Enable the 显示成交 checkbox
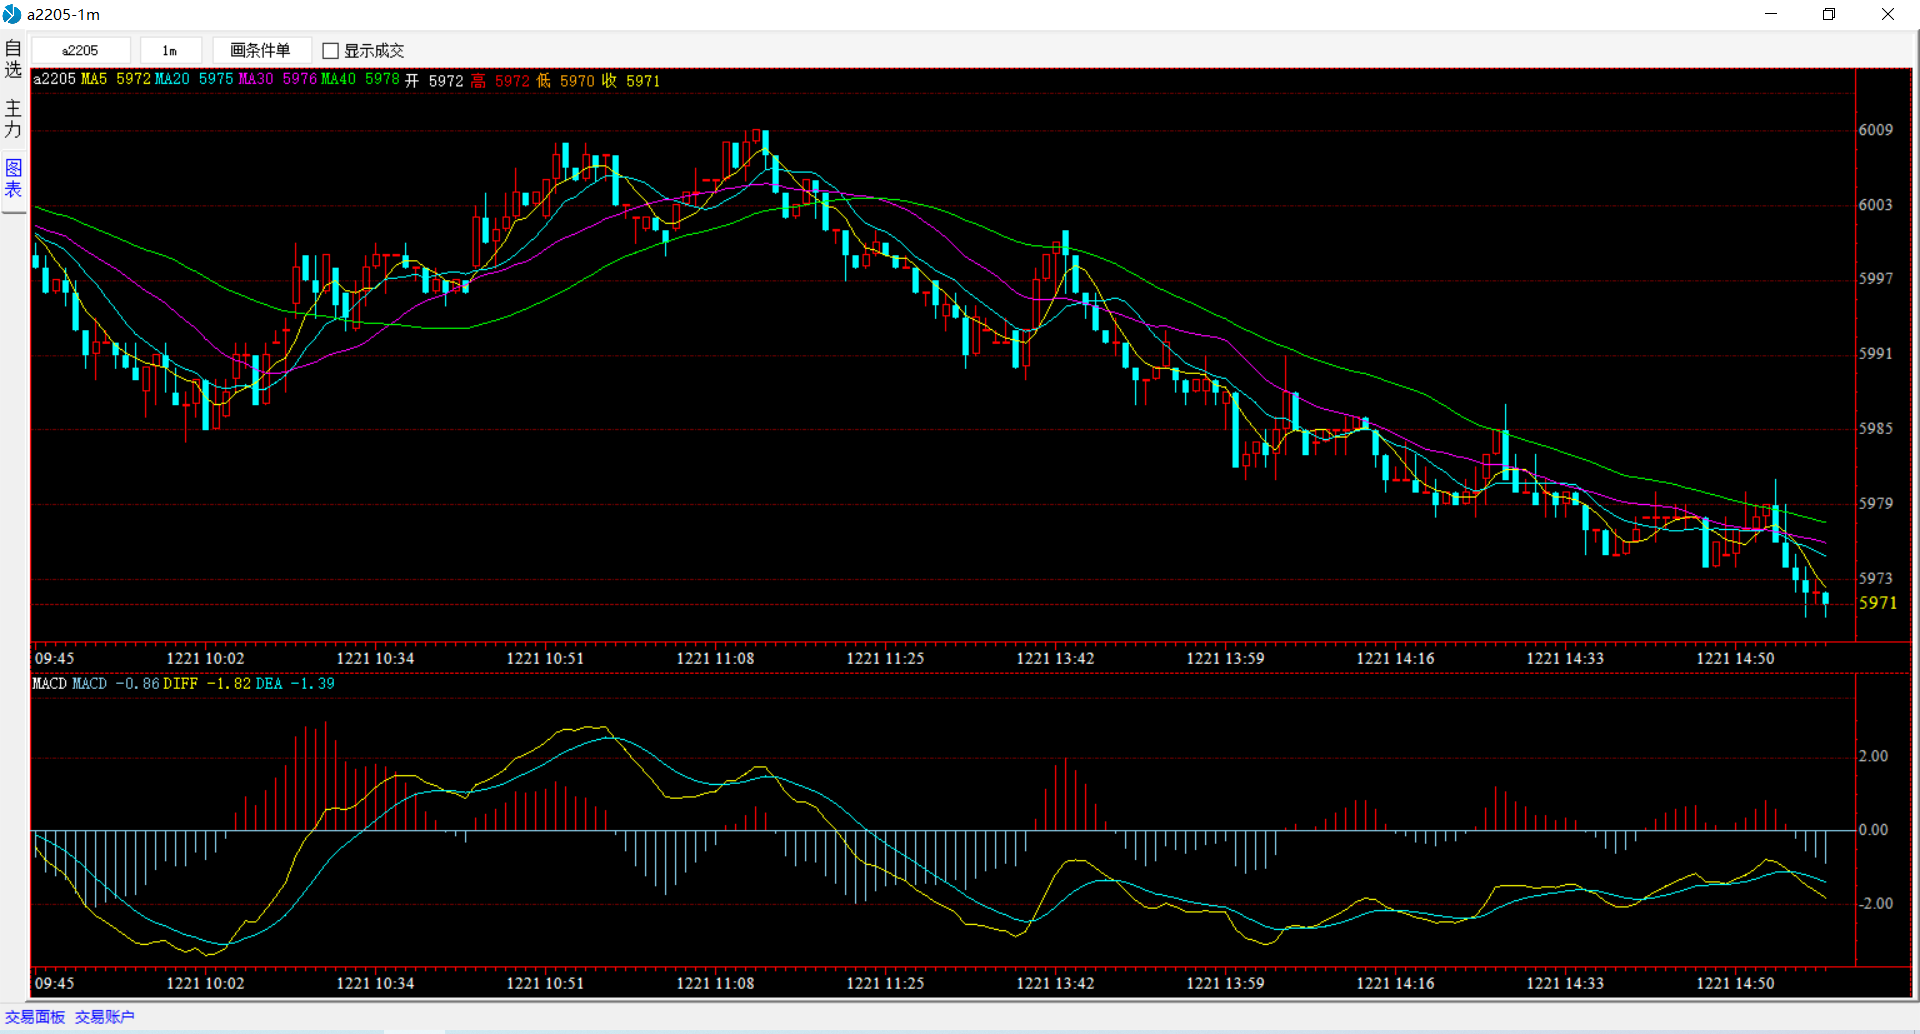 pos(331,51)
